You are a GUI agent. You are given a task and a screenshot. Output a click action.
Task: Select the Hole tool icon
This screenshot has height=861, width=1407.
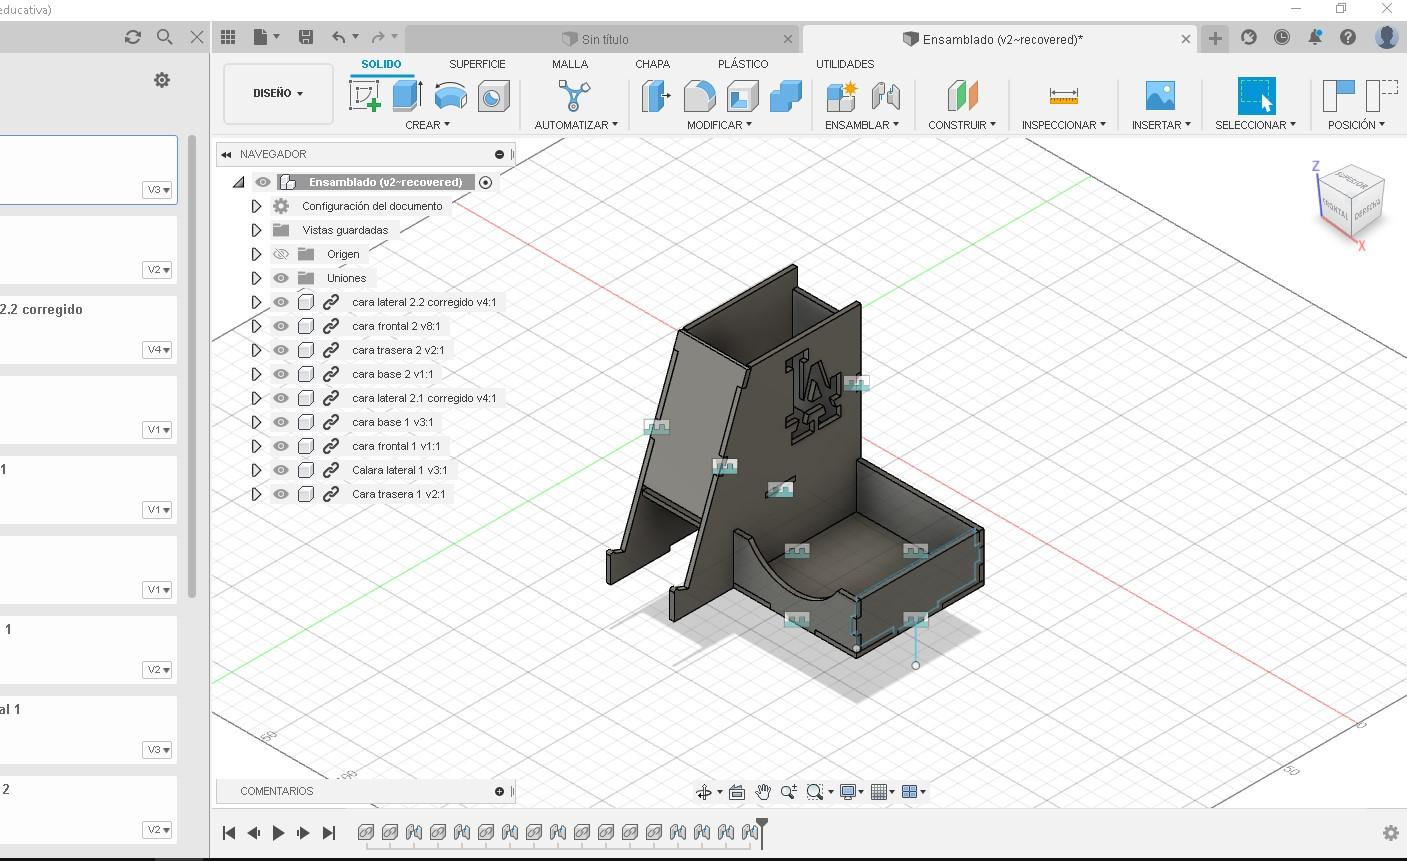pyautogui.click(x=493, y=96)
